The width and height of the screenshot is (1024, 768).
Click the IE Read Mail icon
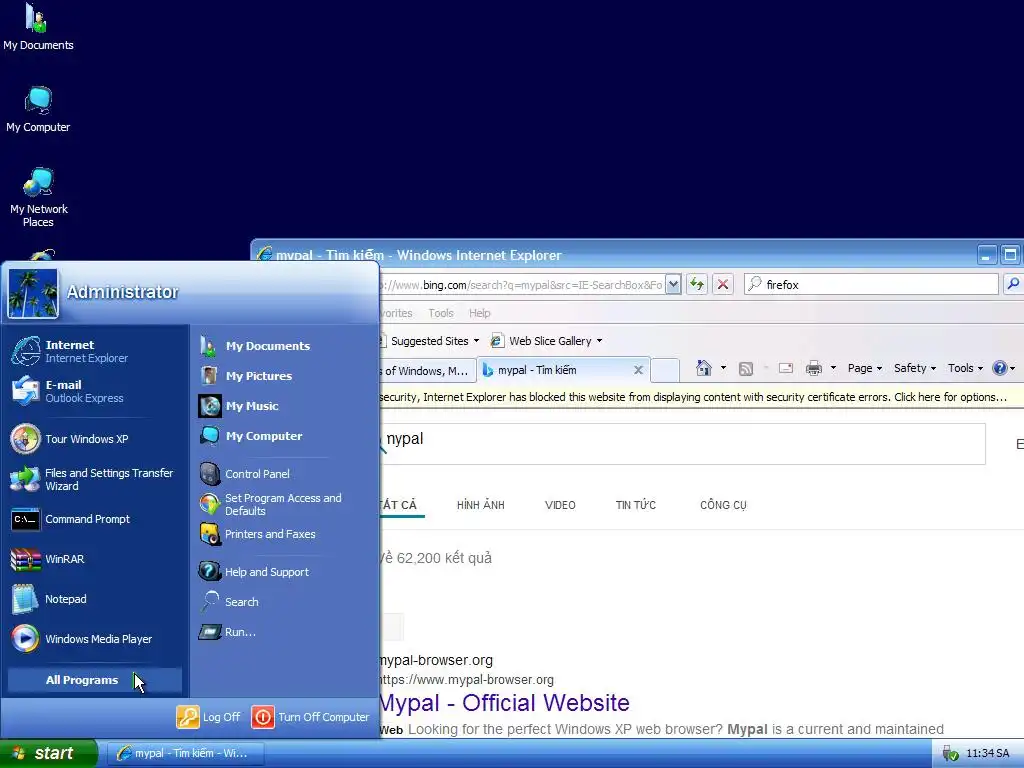[x=786, y=368]
